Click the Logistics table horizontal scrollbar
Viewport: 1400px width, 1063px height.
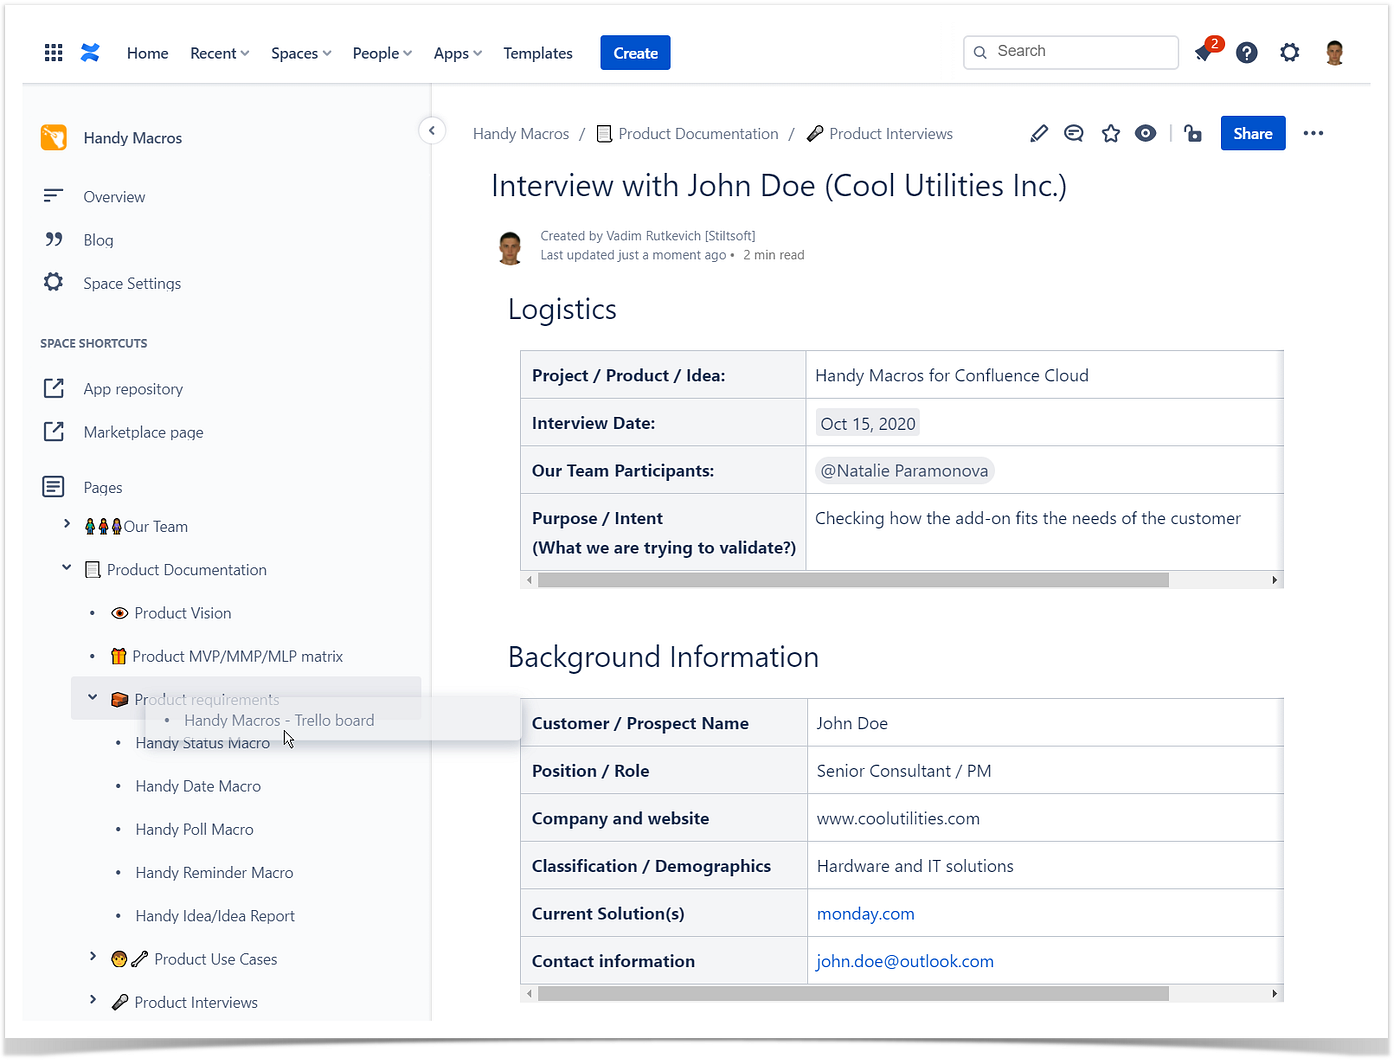(x=854, y=580)
